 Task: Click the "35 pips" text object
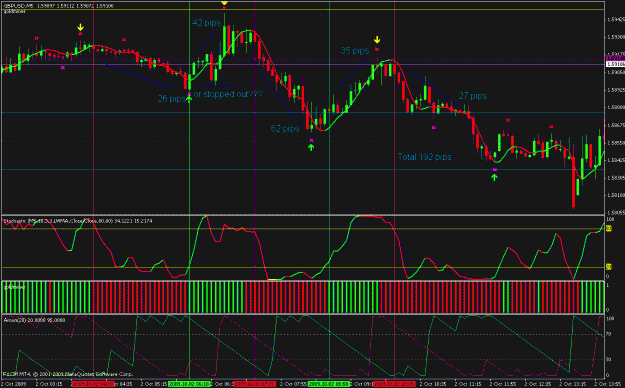(354, 51)
